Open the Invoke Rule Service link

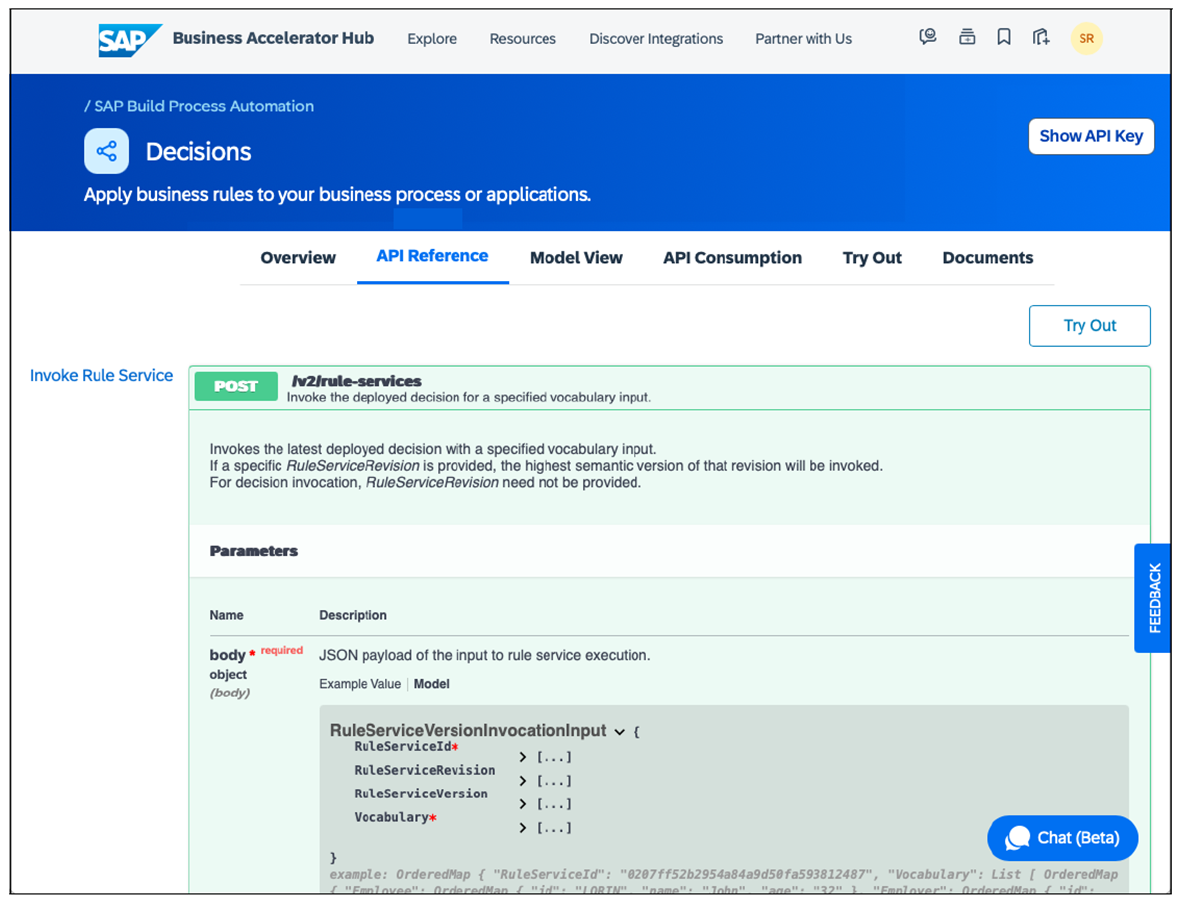tap(101, 376)
